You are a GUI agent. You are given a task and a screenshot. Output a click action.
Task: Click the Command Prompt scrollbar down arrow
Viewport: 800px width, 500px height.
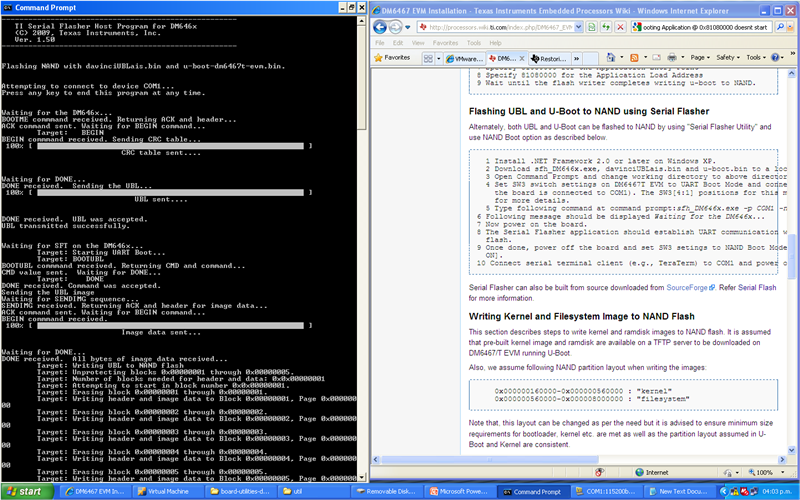(362, 478)
